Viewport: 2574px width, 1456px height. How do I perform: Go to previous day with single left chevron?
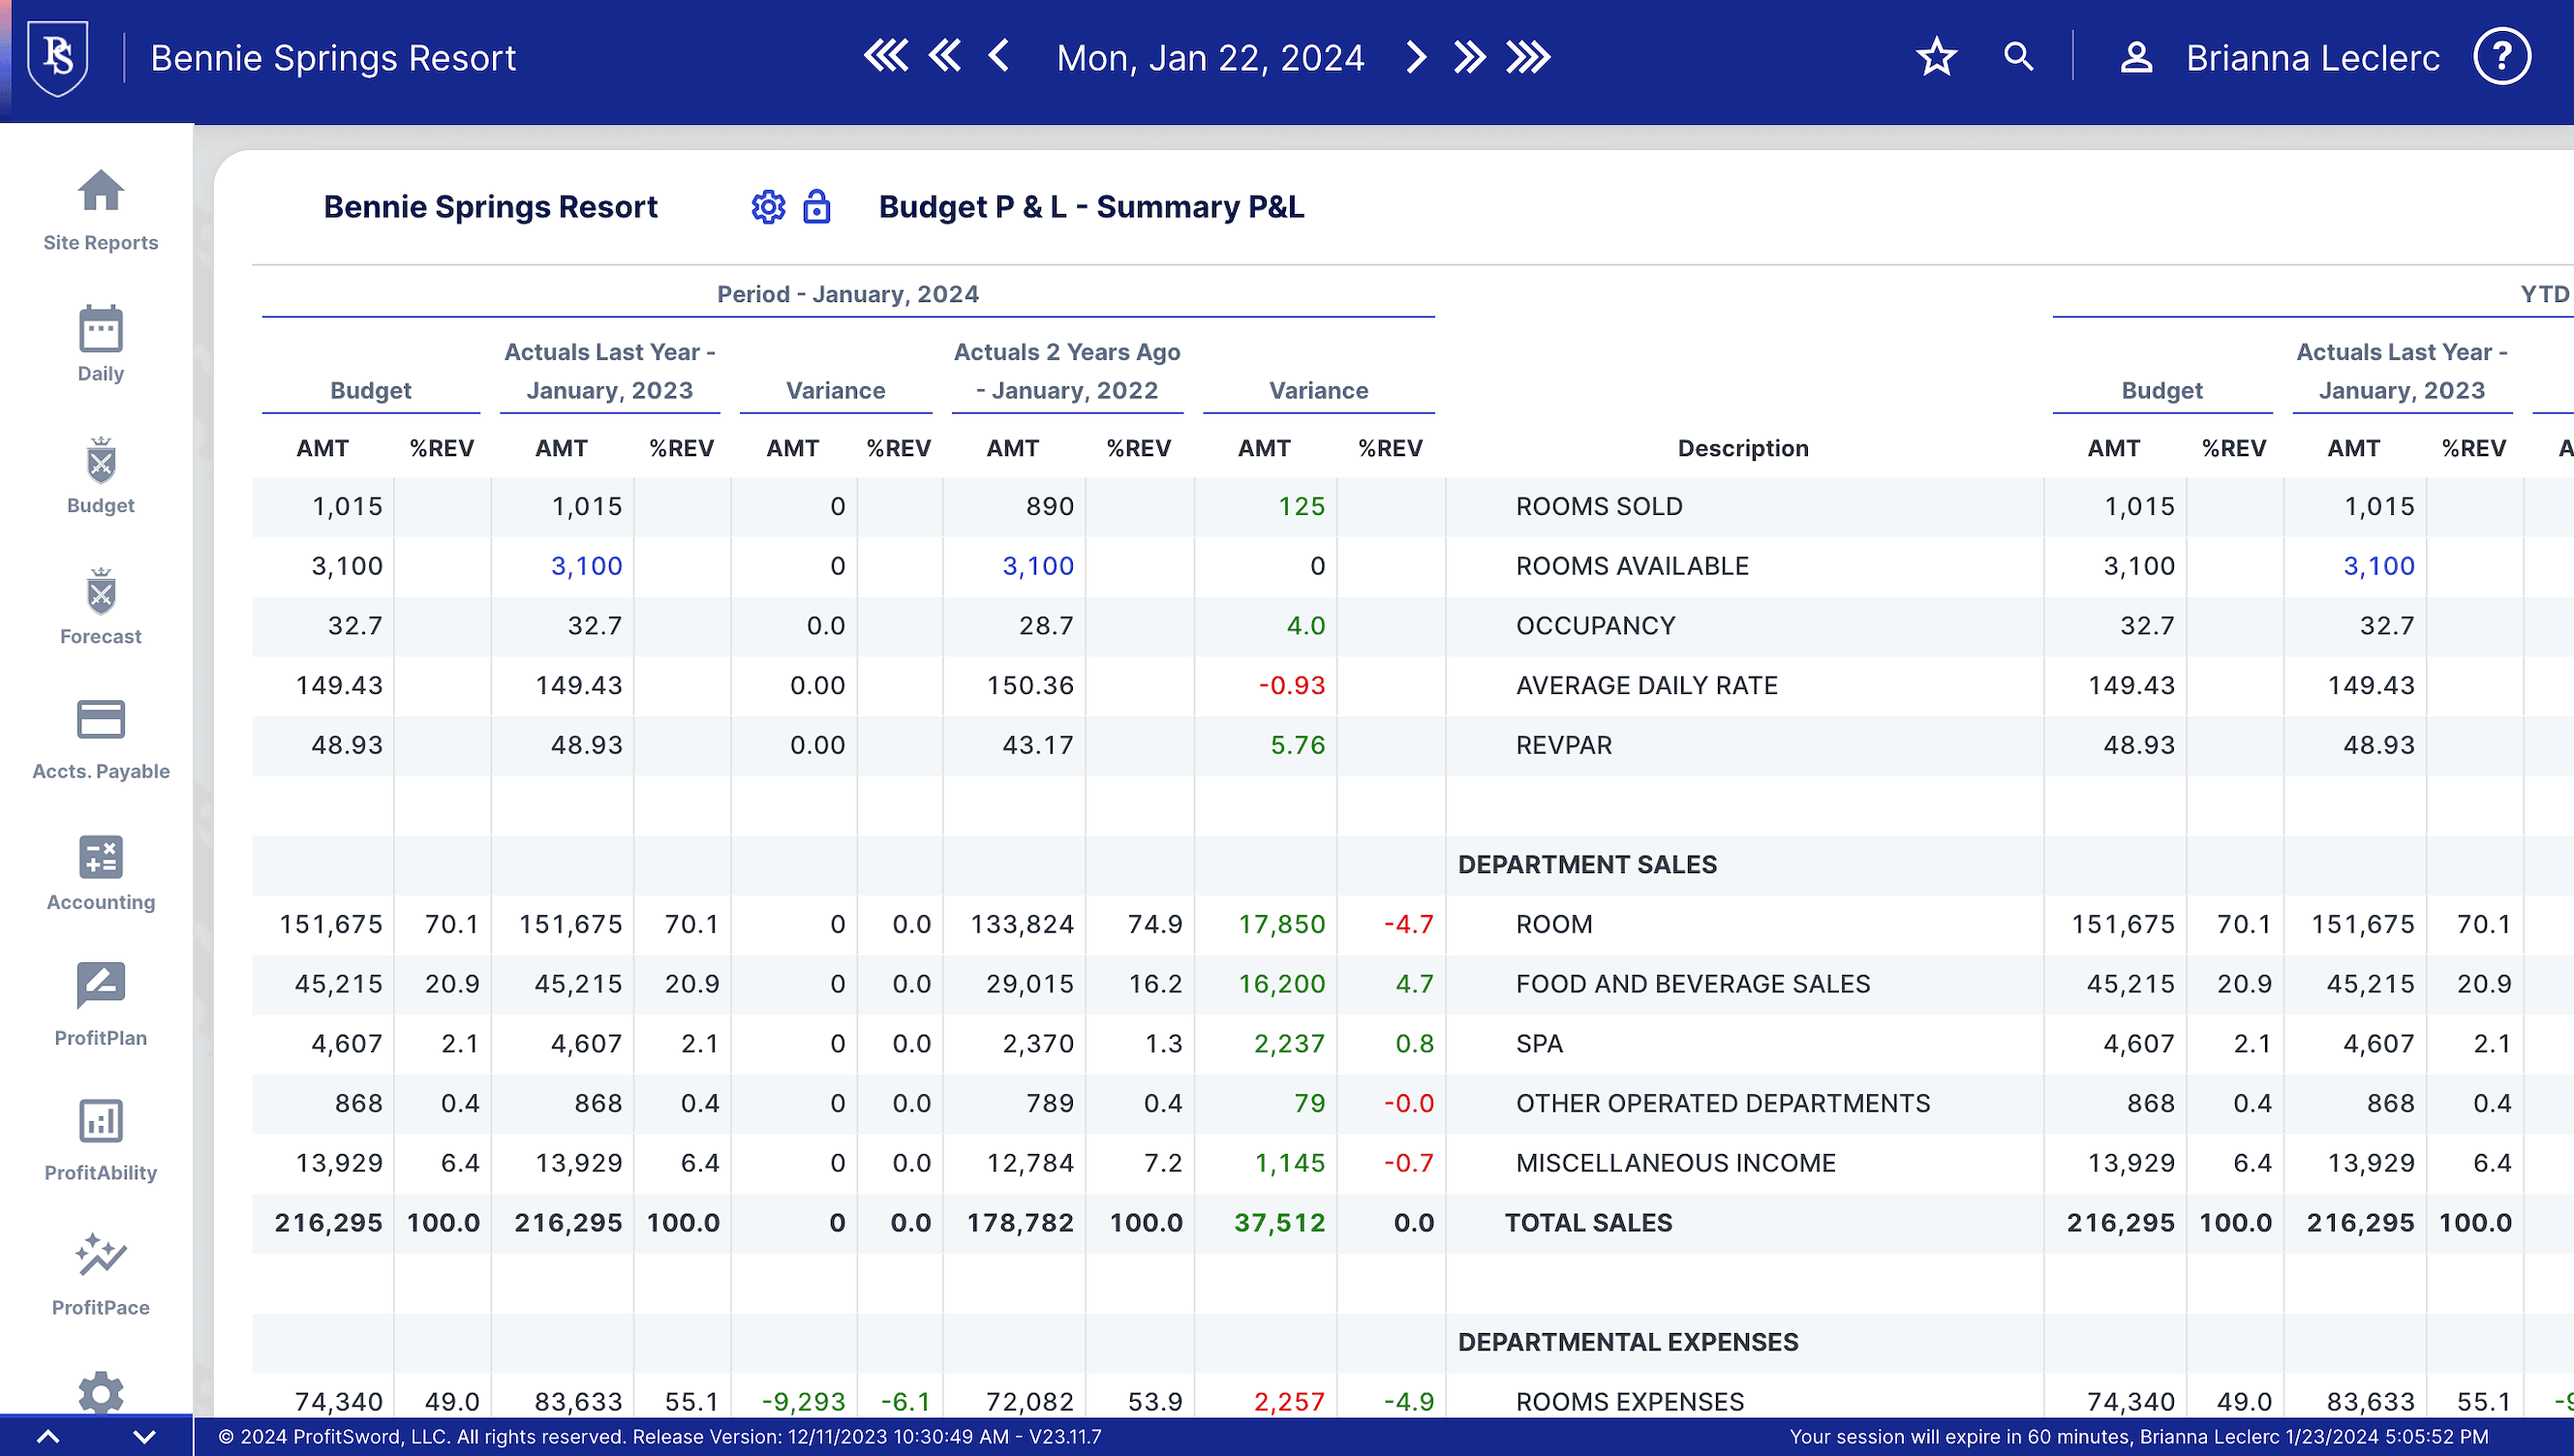coord(998,57)
